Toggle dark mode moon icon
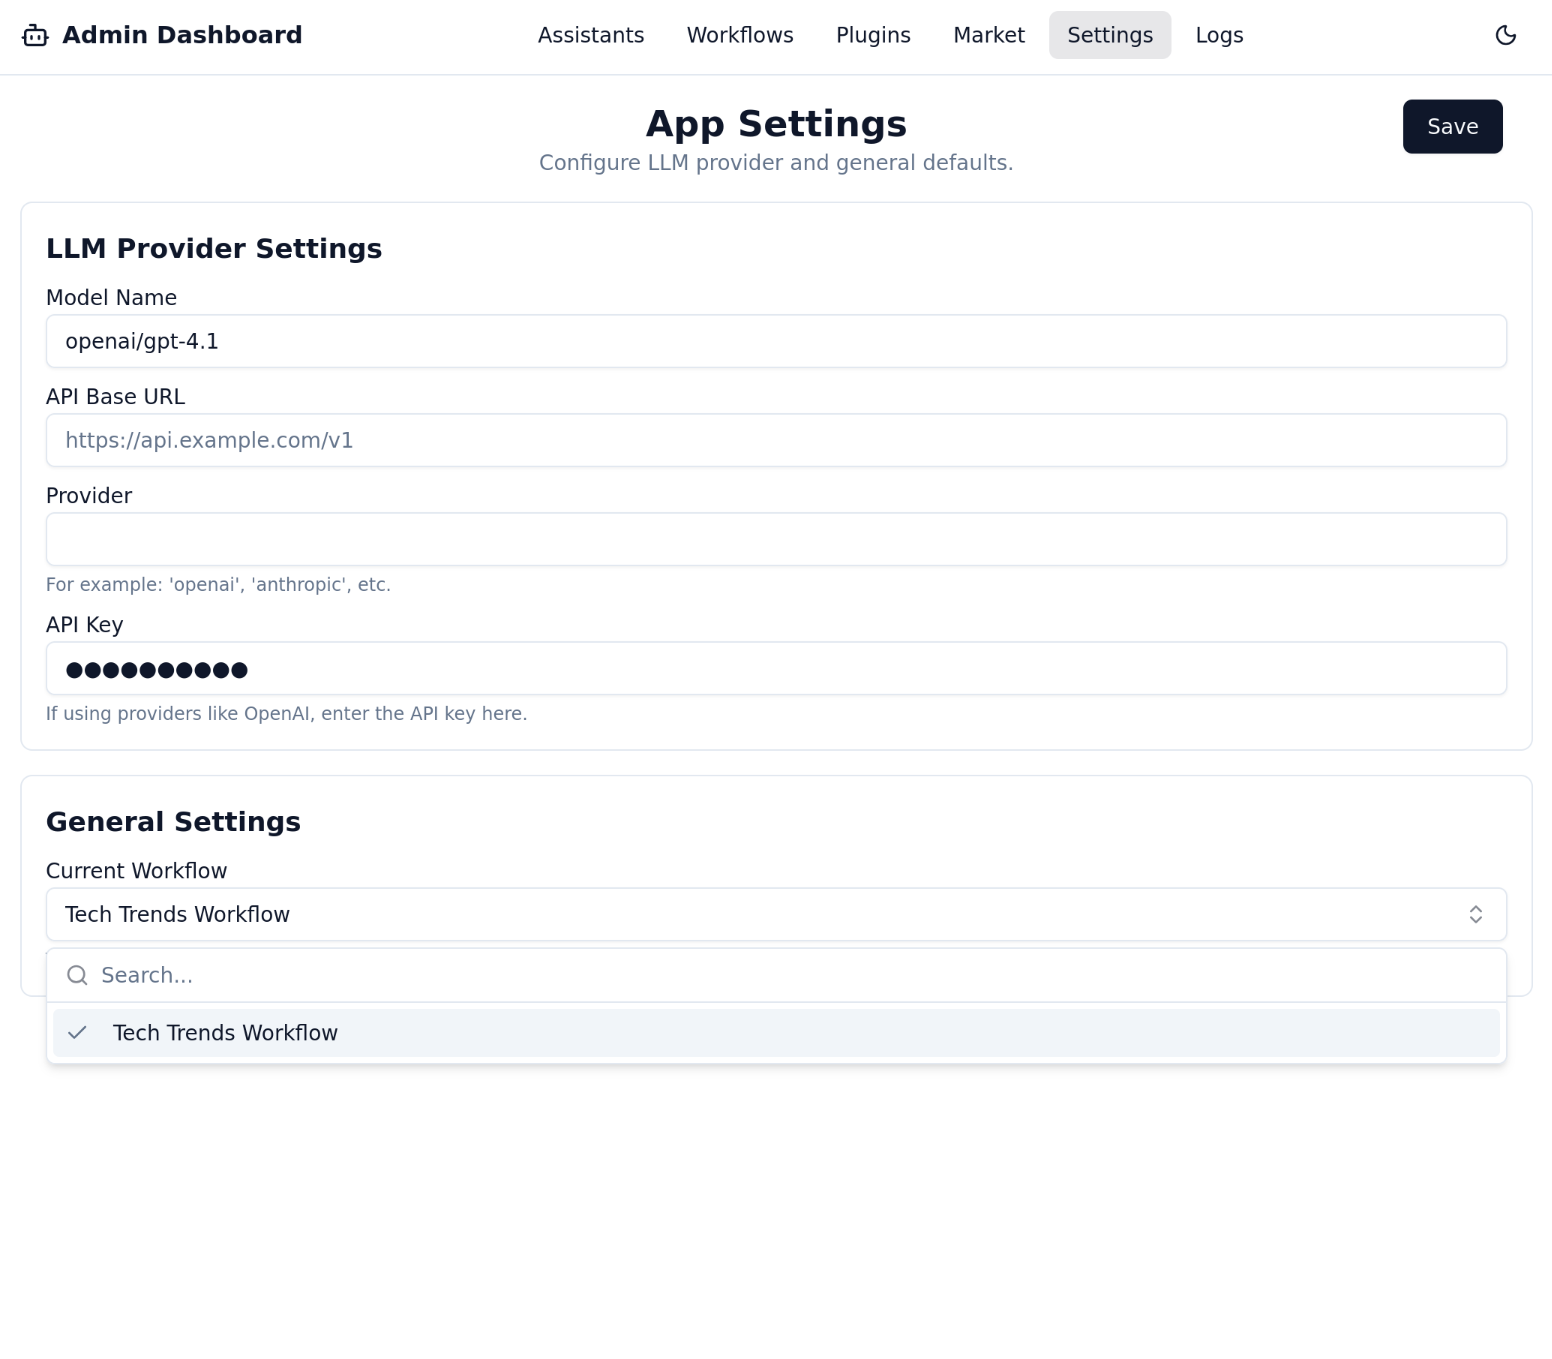The image size is (1552, 1359). 1505,36
